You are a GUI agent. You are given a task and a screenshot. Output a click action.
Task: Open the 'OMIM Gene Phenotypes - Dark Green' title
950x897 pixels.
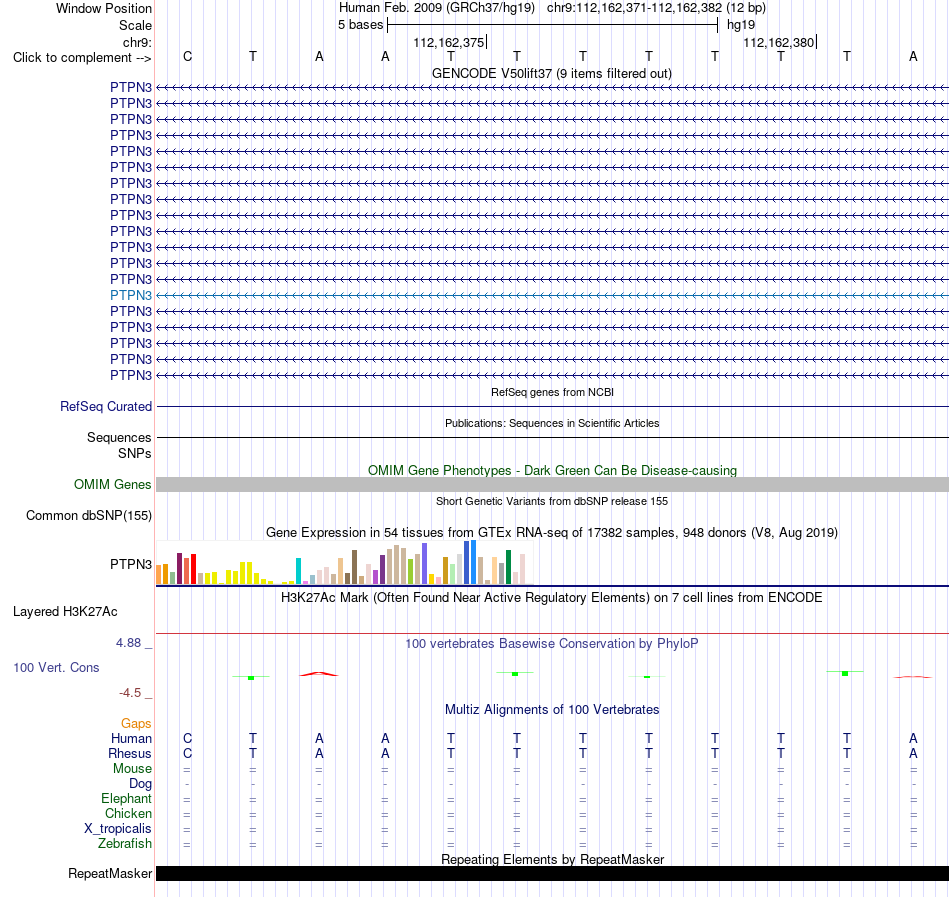(552, 471)
